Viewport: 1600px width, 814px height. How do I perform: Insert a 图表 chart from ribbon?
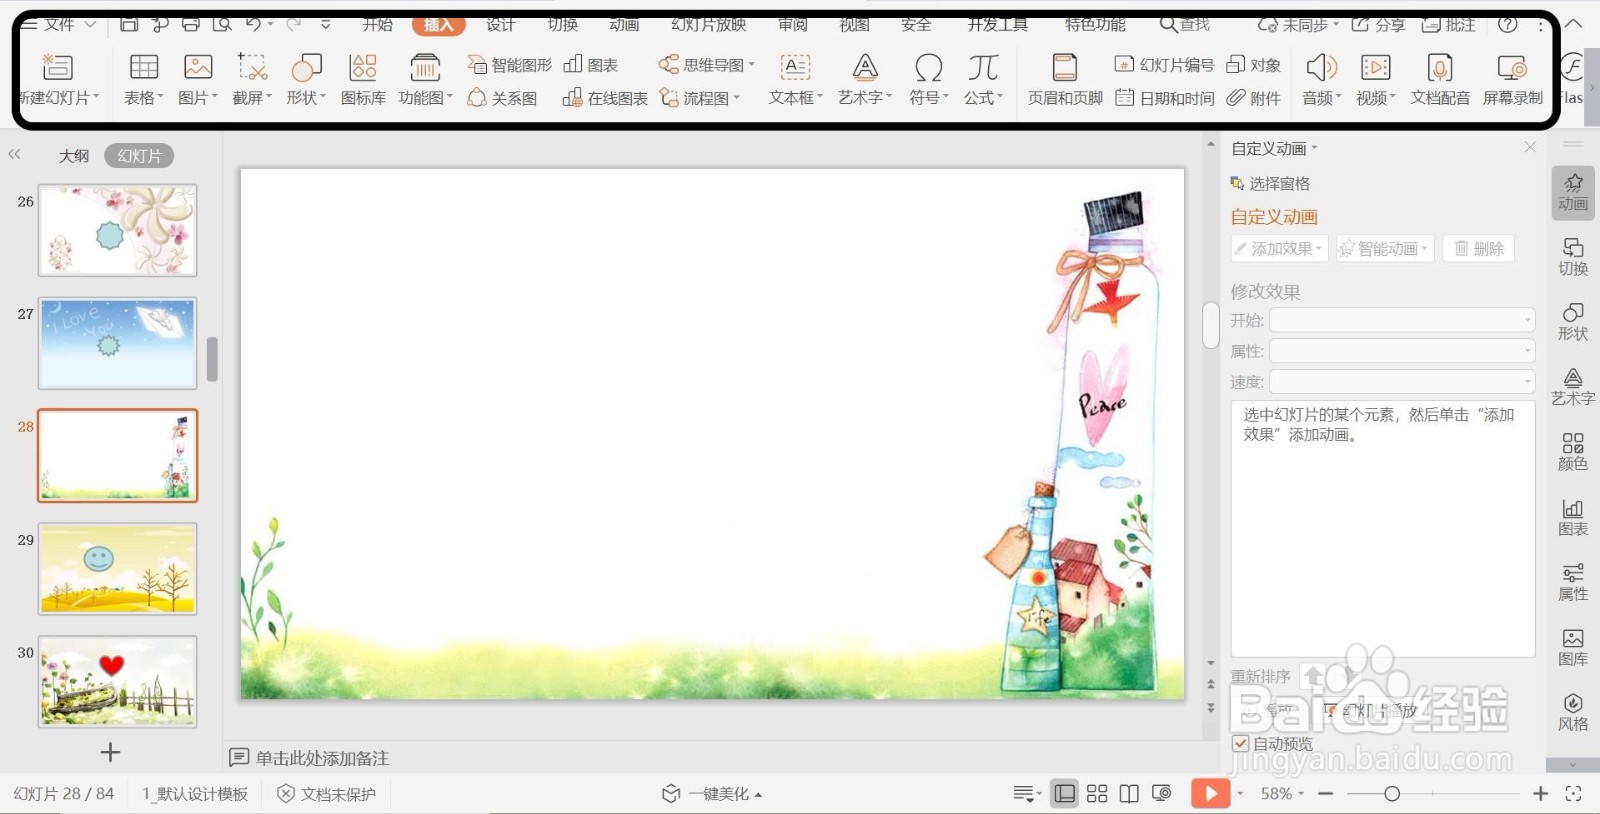pos(590,65)
